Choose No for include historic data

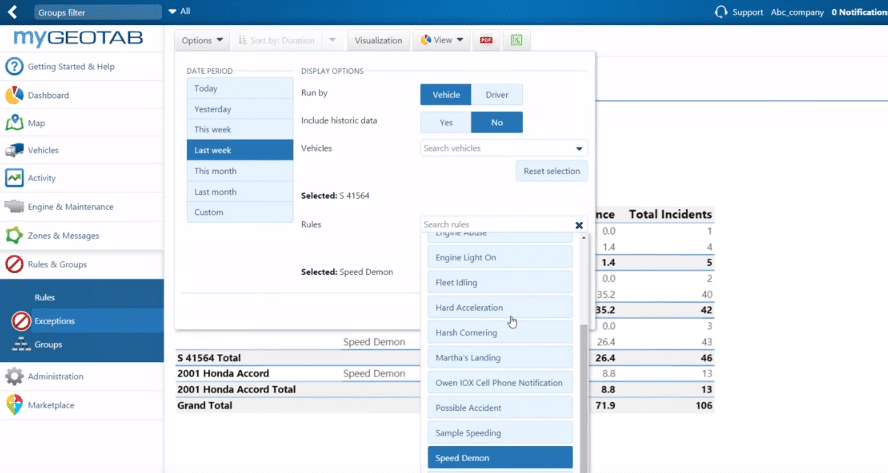pos(497,122)
